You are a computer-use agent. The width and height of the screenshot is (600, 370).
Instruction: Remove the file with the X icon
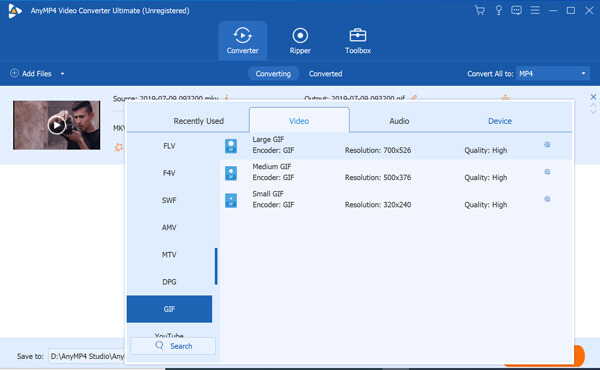(x=593, y=97)
